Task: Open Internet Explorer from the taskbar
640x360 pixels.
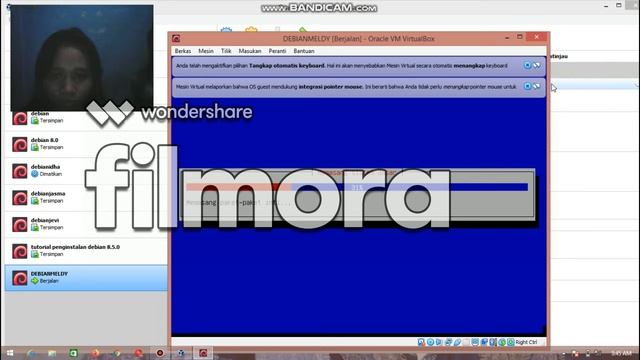Action: (31, 353)
